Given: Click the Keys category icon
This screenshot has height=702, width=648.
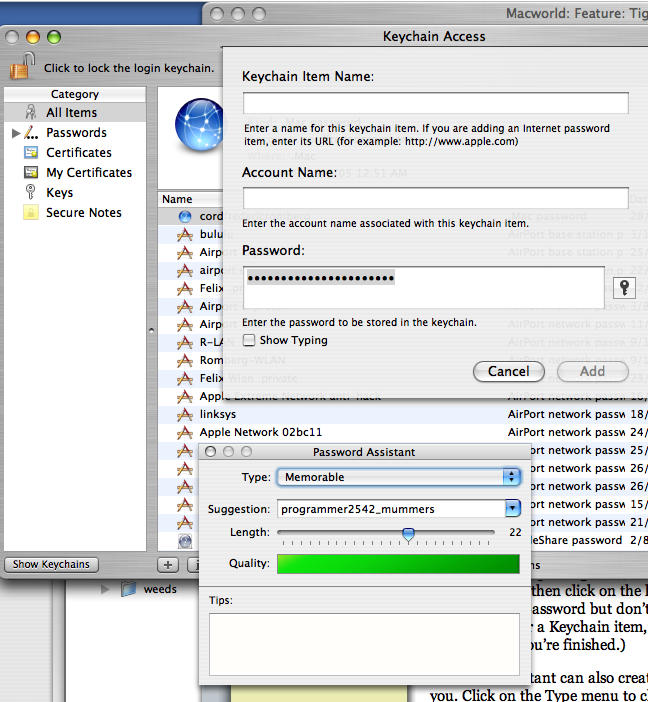Looking at the screenshot, I should [x=30, y=192].
